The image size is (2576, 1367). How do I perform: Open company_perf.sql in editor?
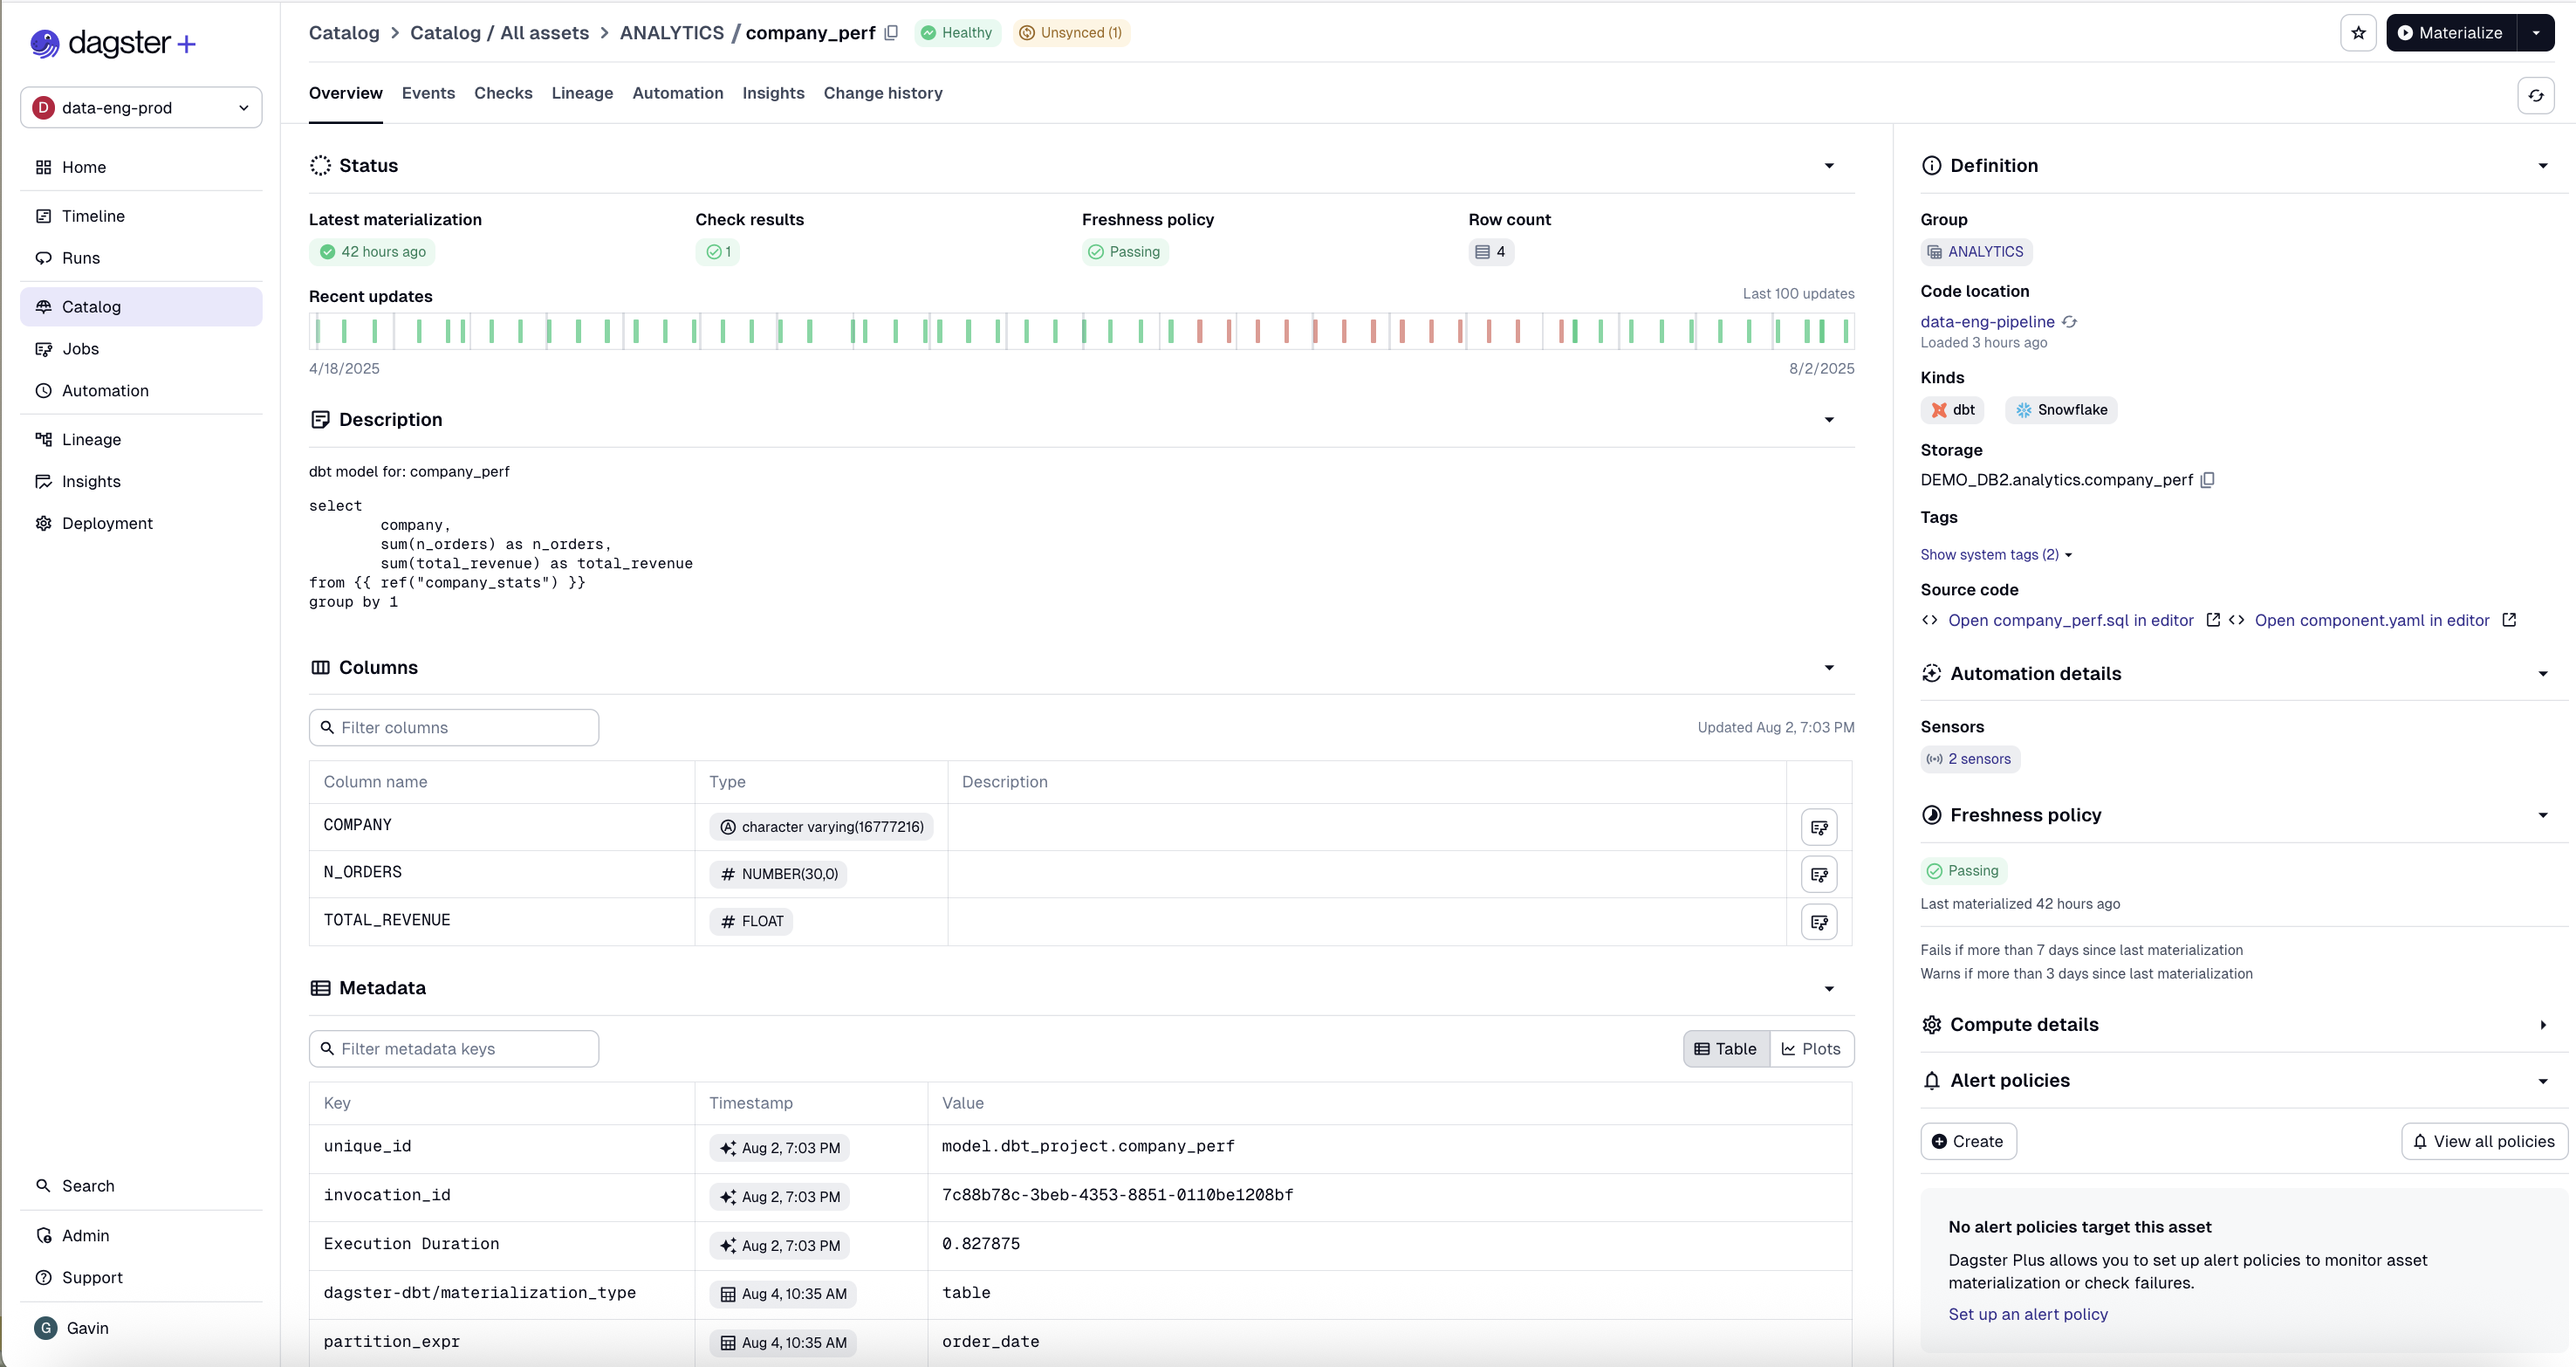(2072, 620)
